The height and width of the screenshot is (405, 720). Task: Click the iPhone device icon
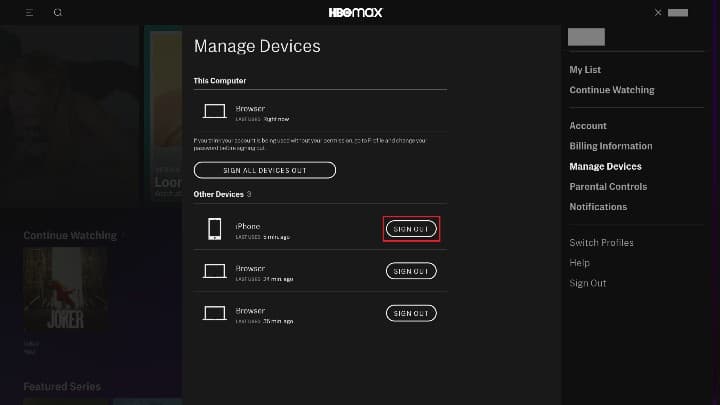point(214,229)
